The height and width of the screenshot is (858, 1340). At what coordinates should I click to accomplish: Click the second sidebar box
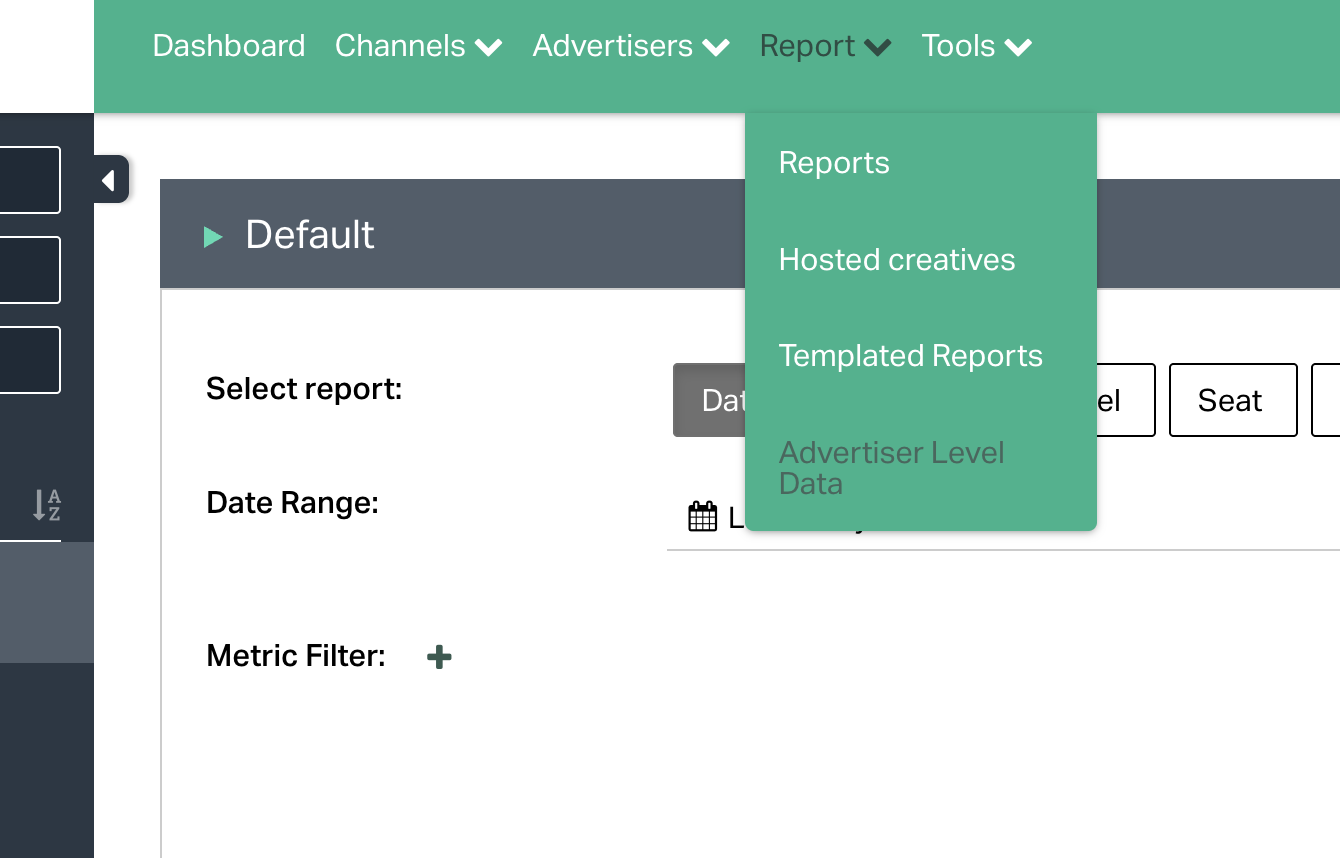[30, 270]
